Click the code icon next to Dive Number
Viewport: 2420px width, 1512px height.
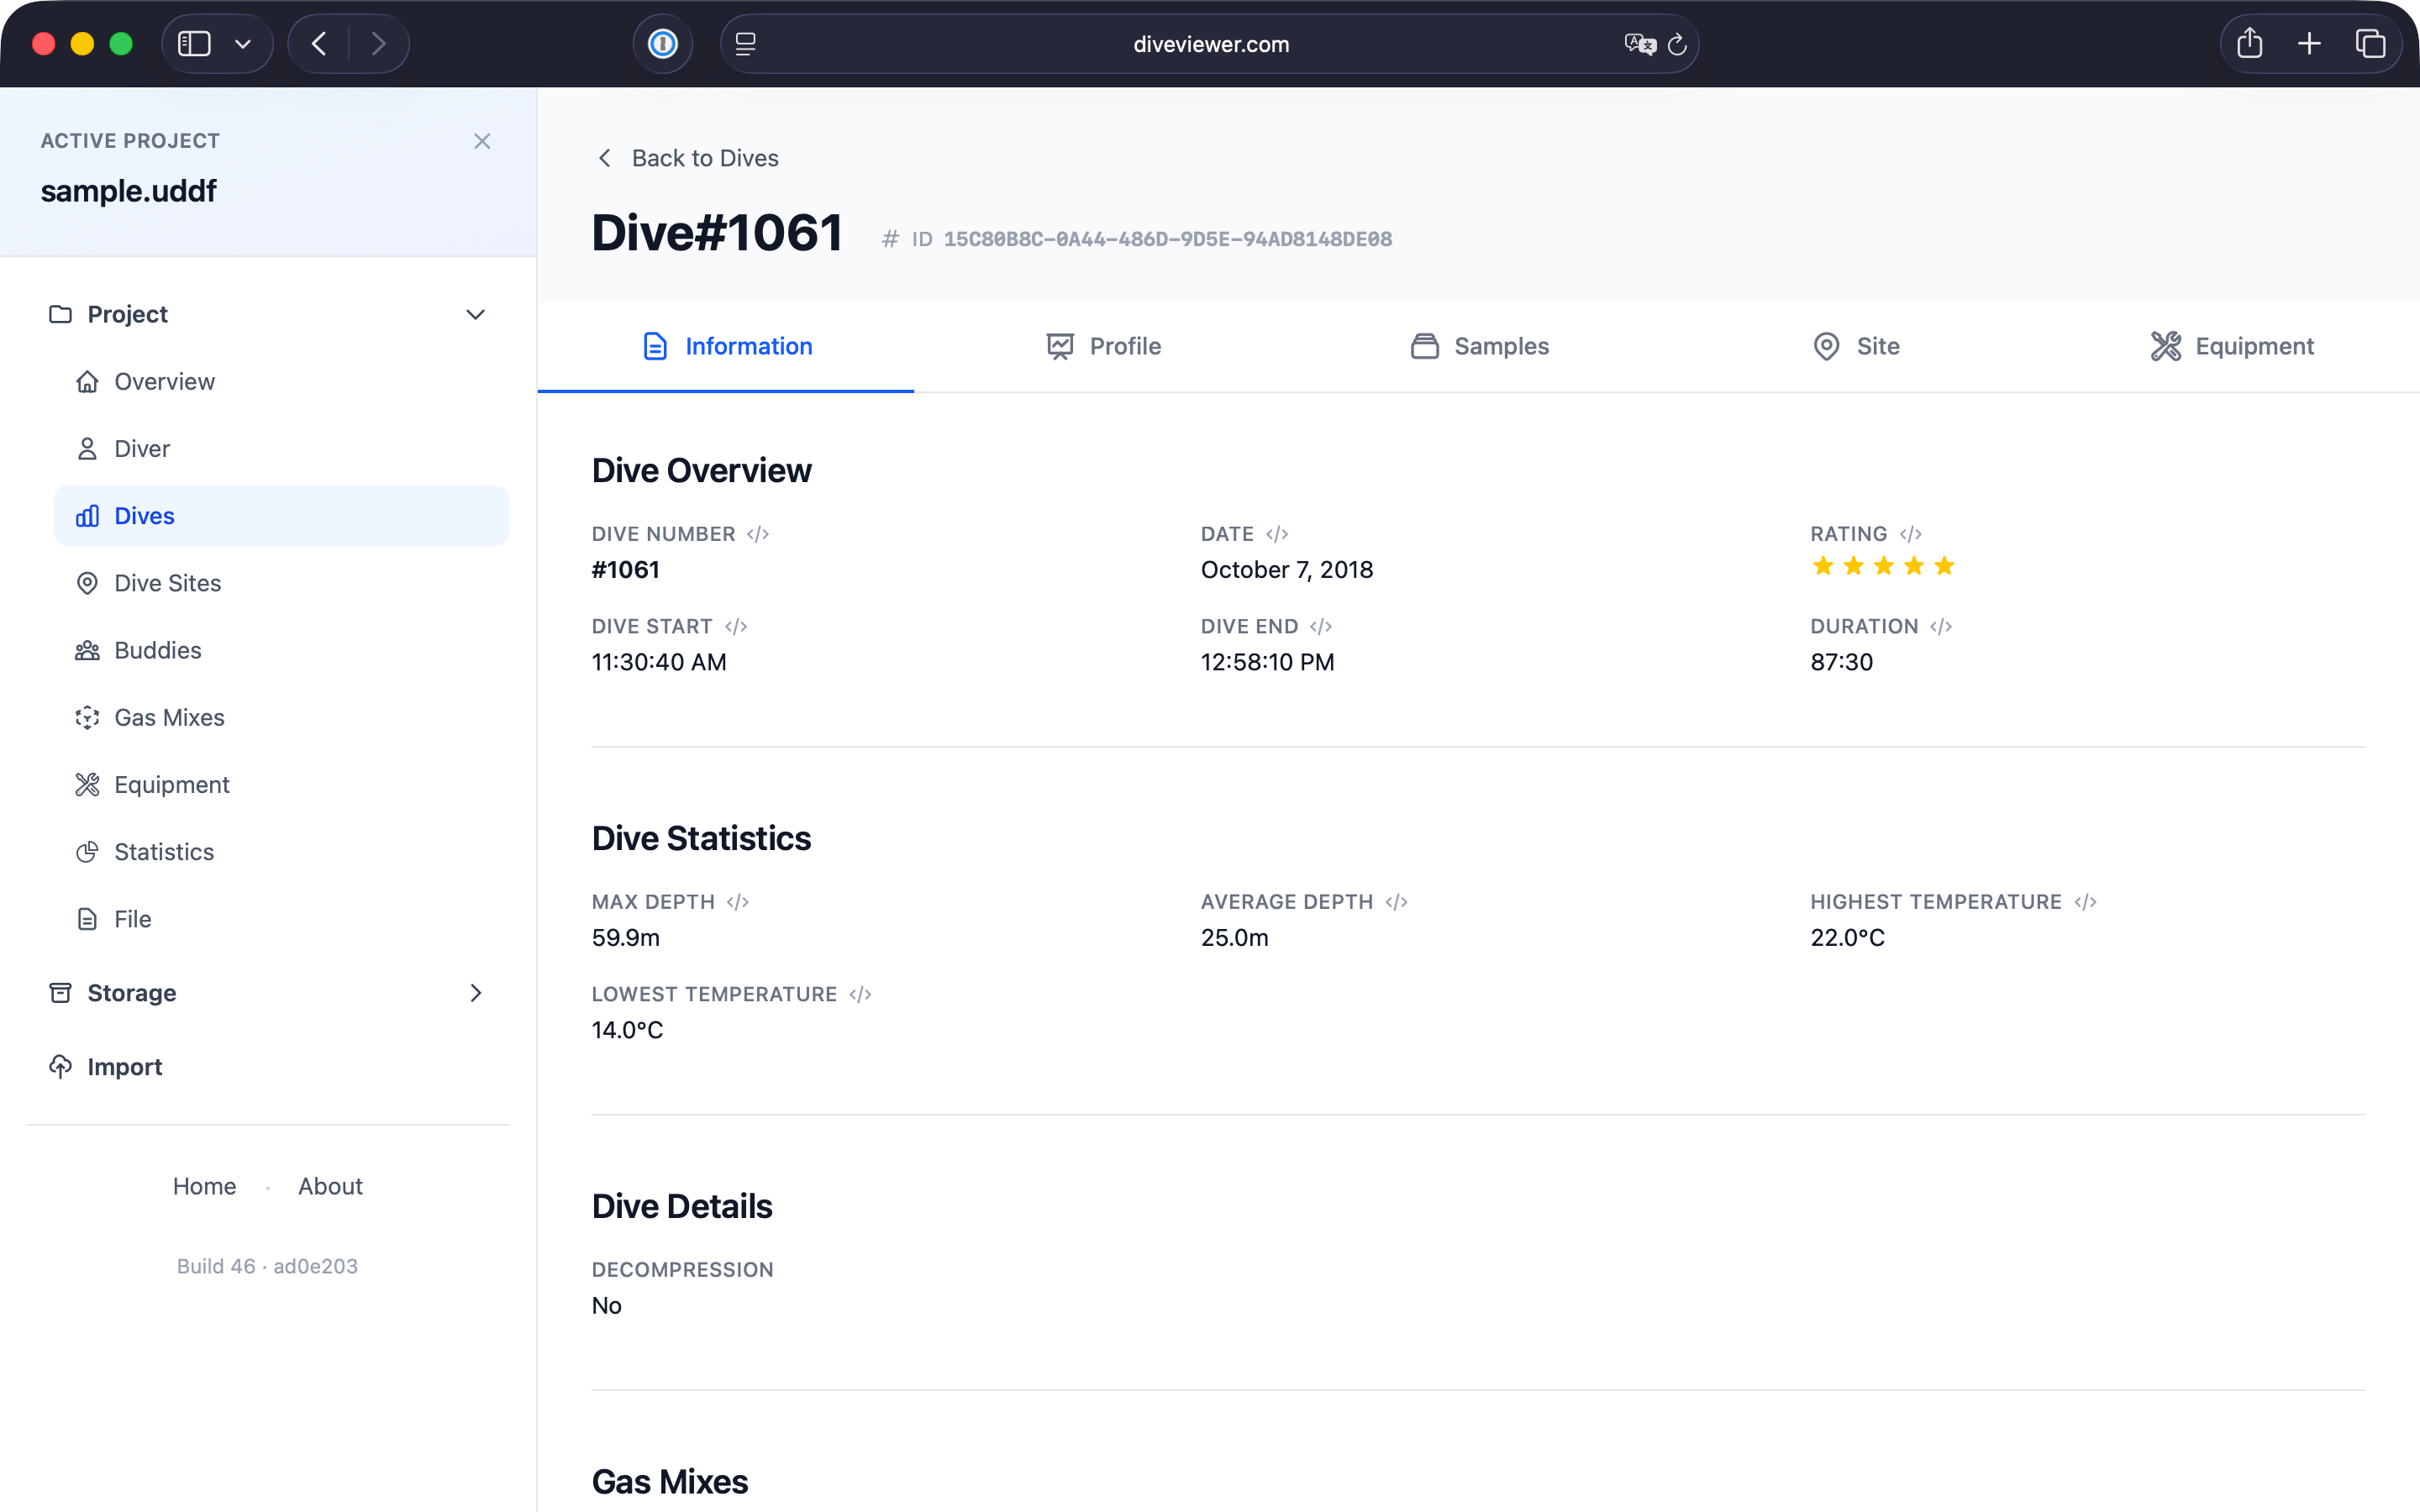pyautogui.click(x=758, y=534)
